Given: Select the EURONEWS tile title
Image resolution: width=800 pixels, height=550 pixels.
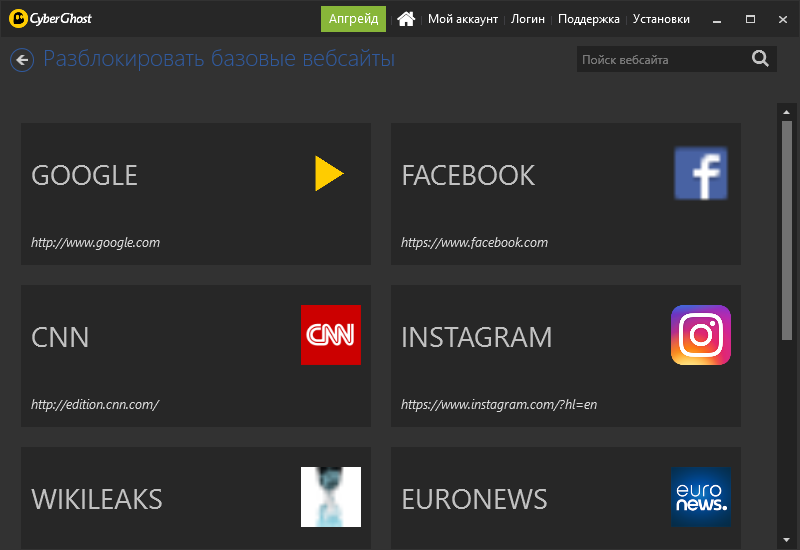Looking at the screenshot, I should (474, 499).
